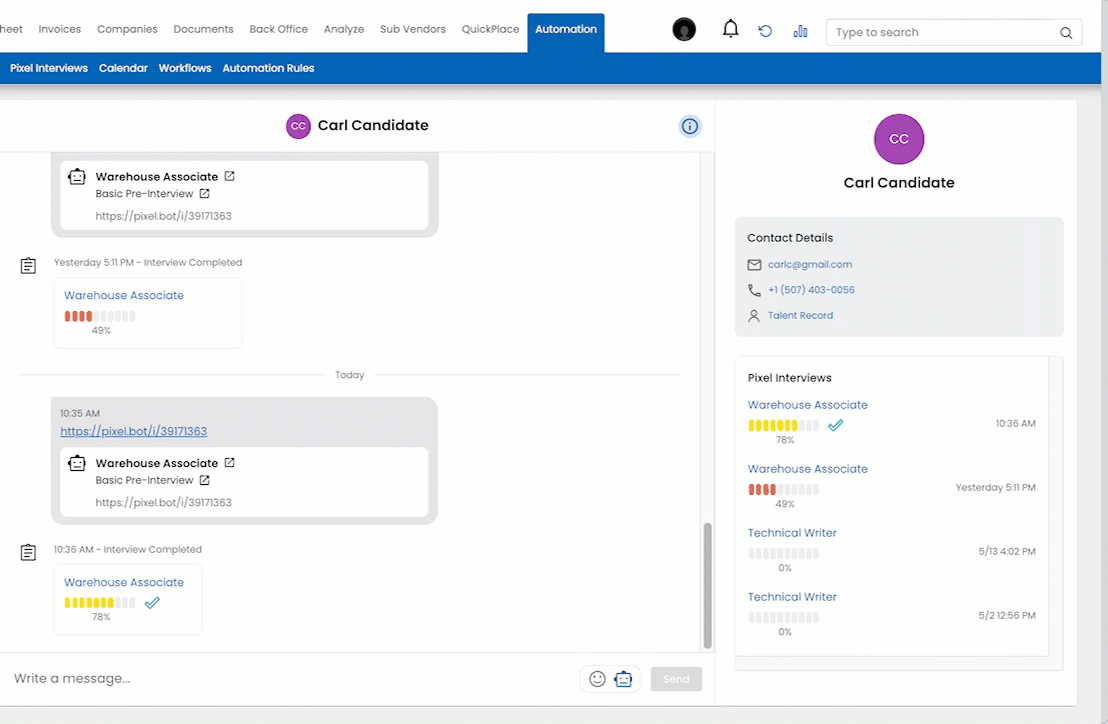Open Technical Writer interview from 5/2 12:56 PM
1108x724 pixels.
coord(792,597)
